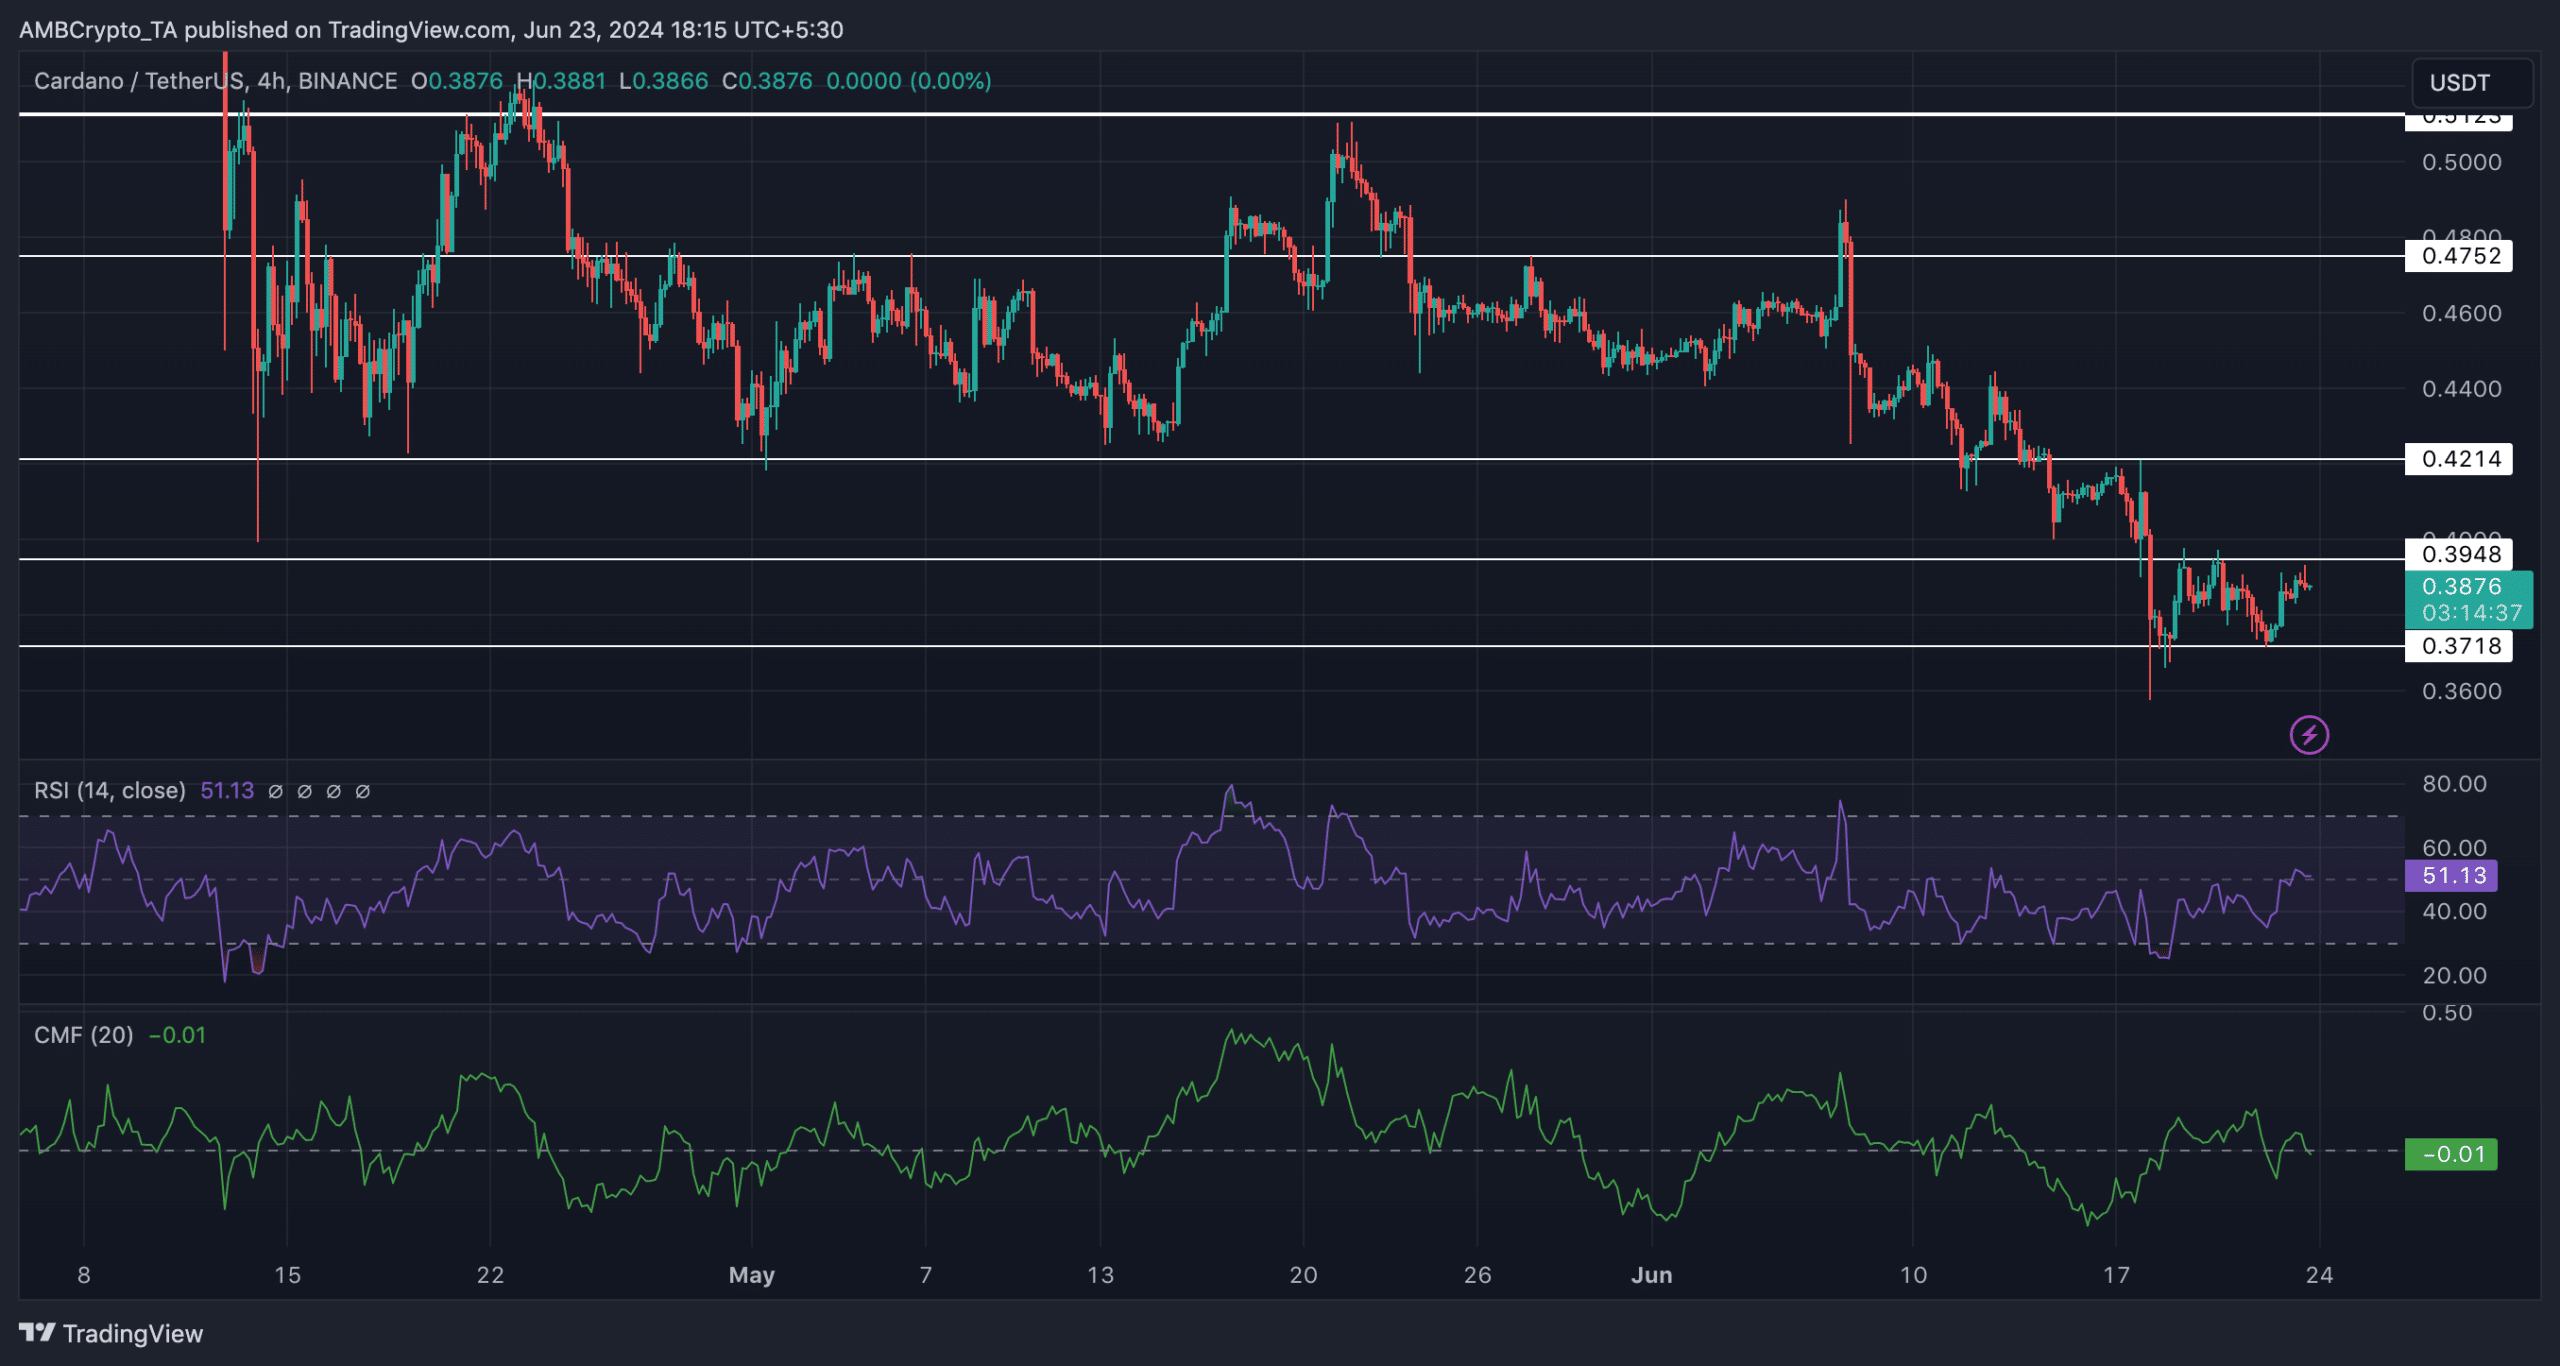Click the first ∅ symbol after RSI value
This screenshot has width=2560, height=1366.
(x=276, y=791)
